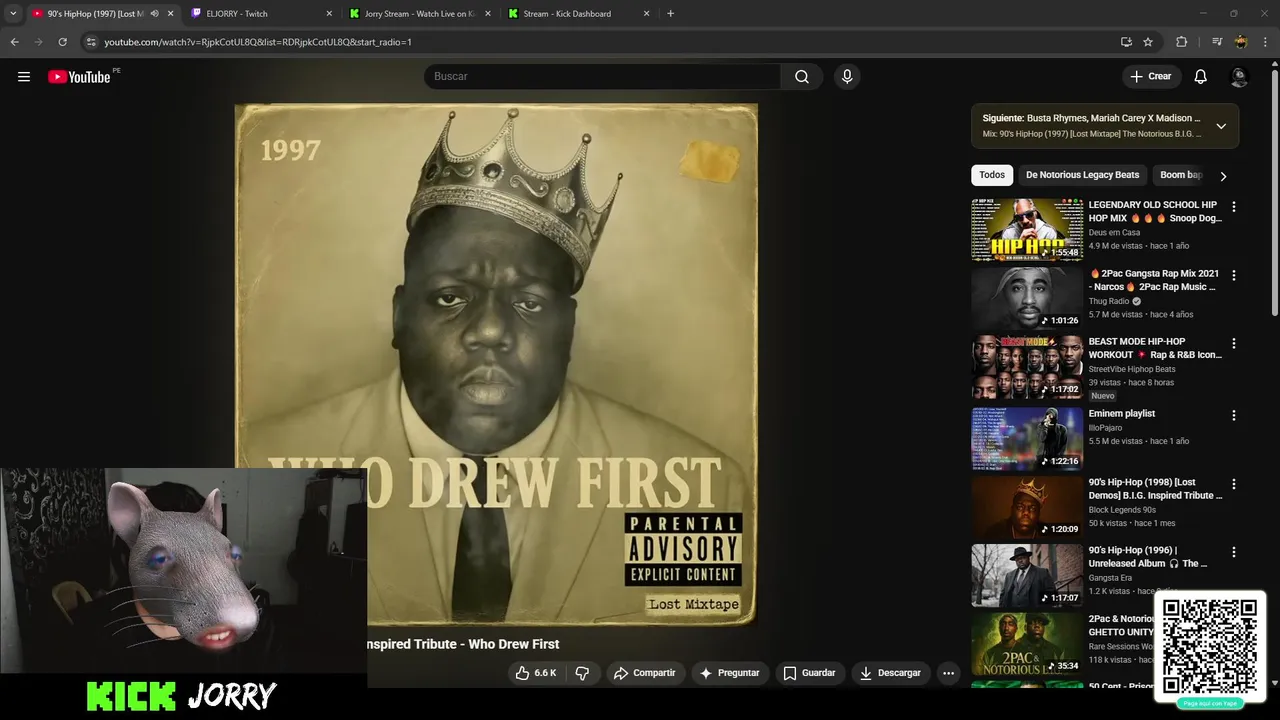Image resolution: width=1280 pixels, height=720 pixels.
Task: Focus the Buscar search field
Action: tap(602, 76)
